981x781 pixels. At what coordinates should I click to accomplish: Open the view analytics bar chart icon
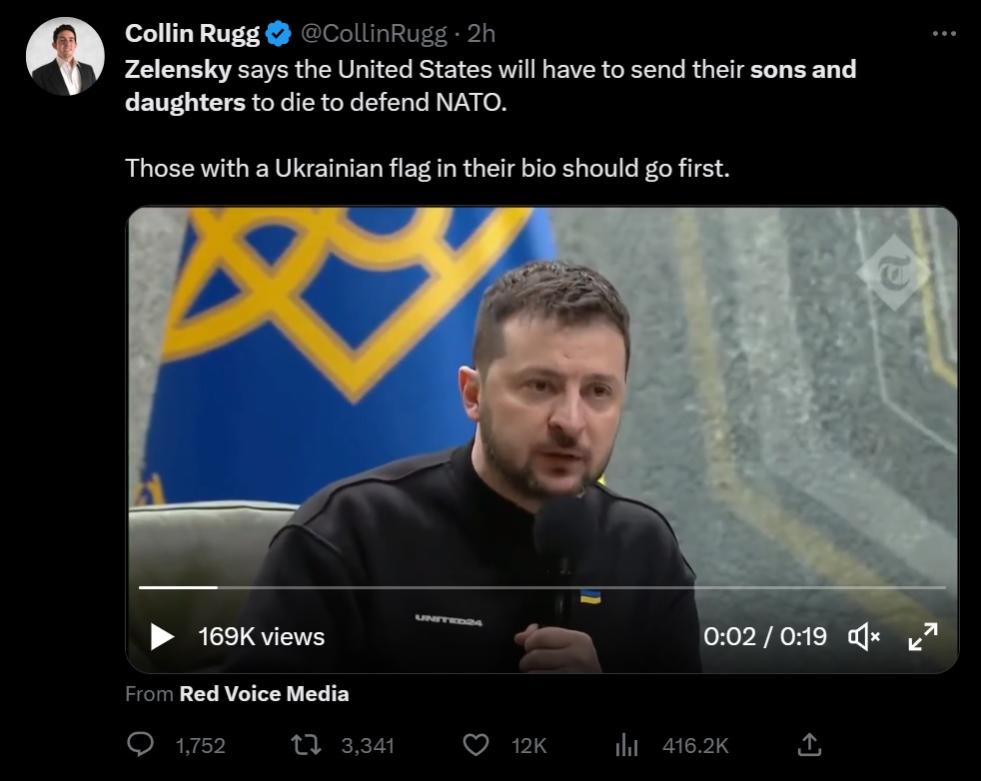[626, 745]
